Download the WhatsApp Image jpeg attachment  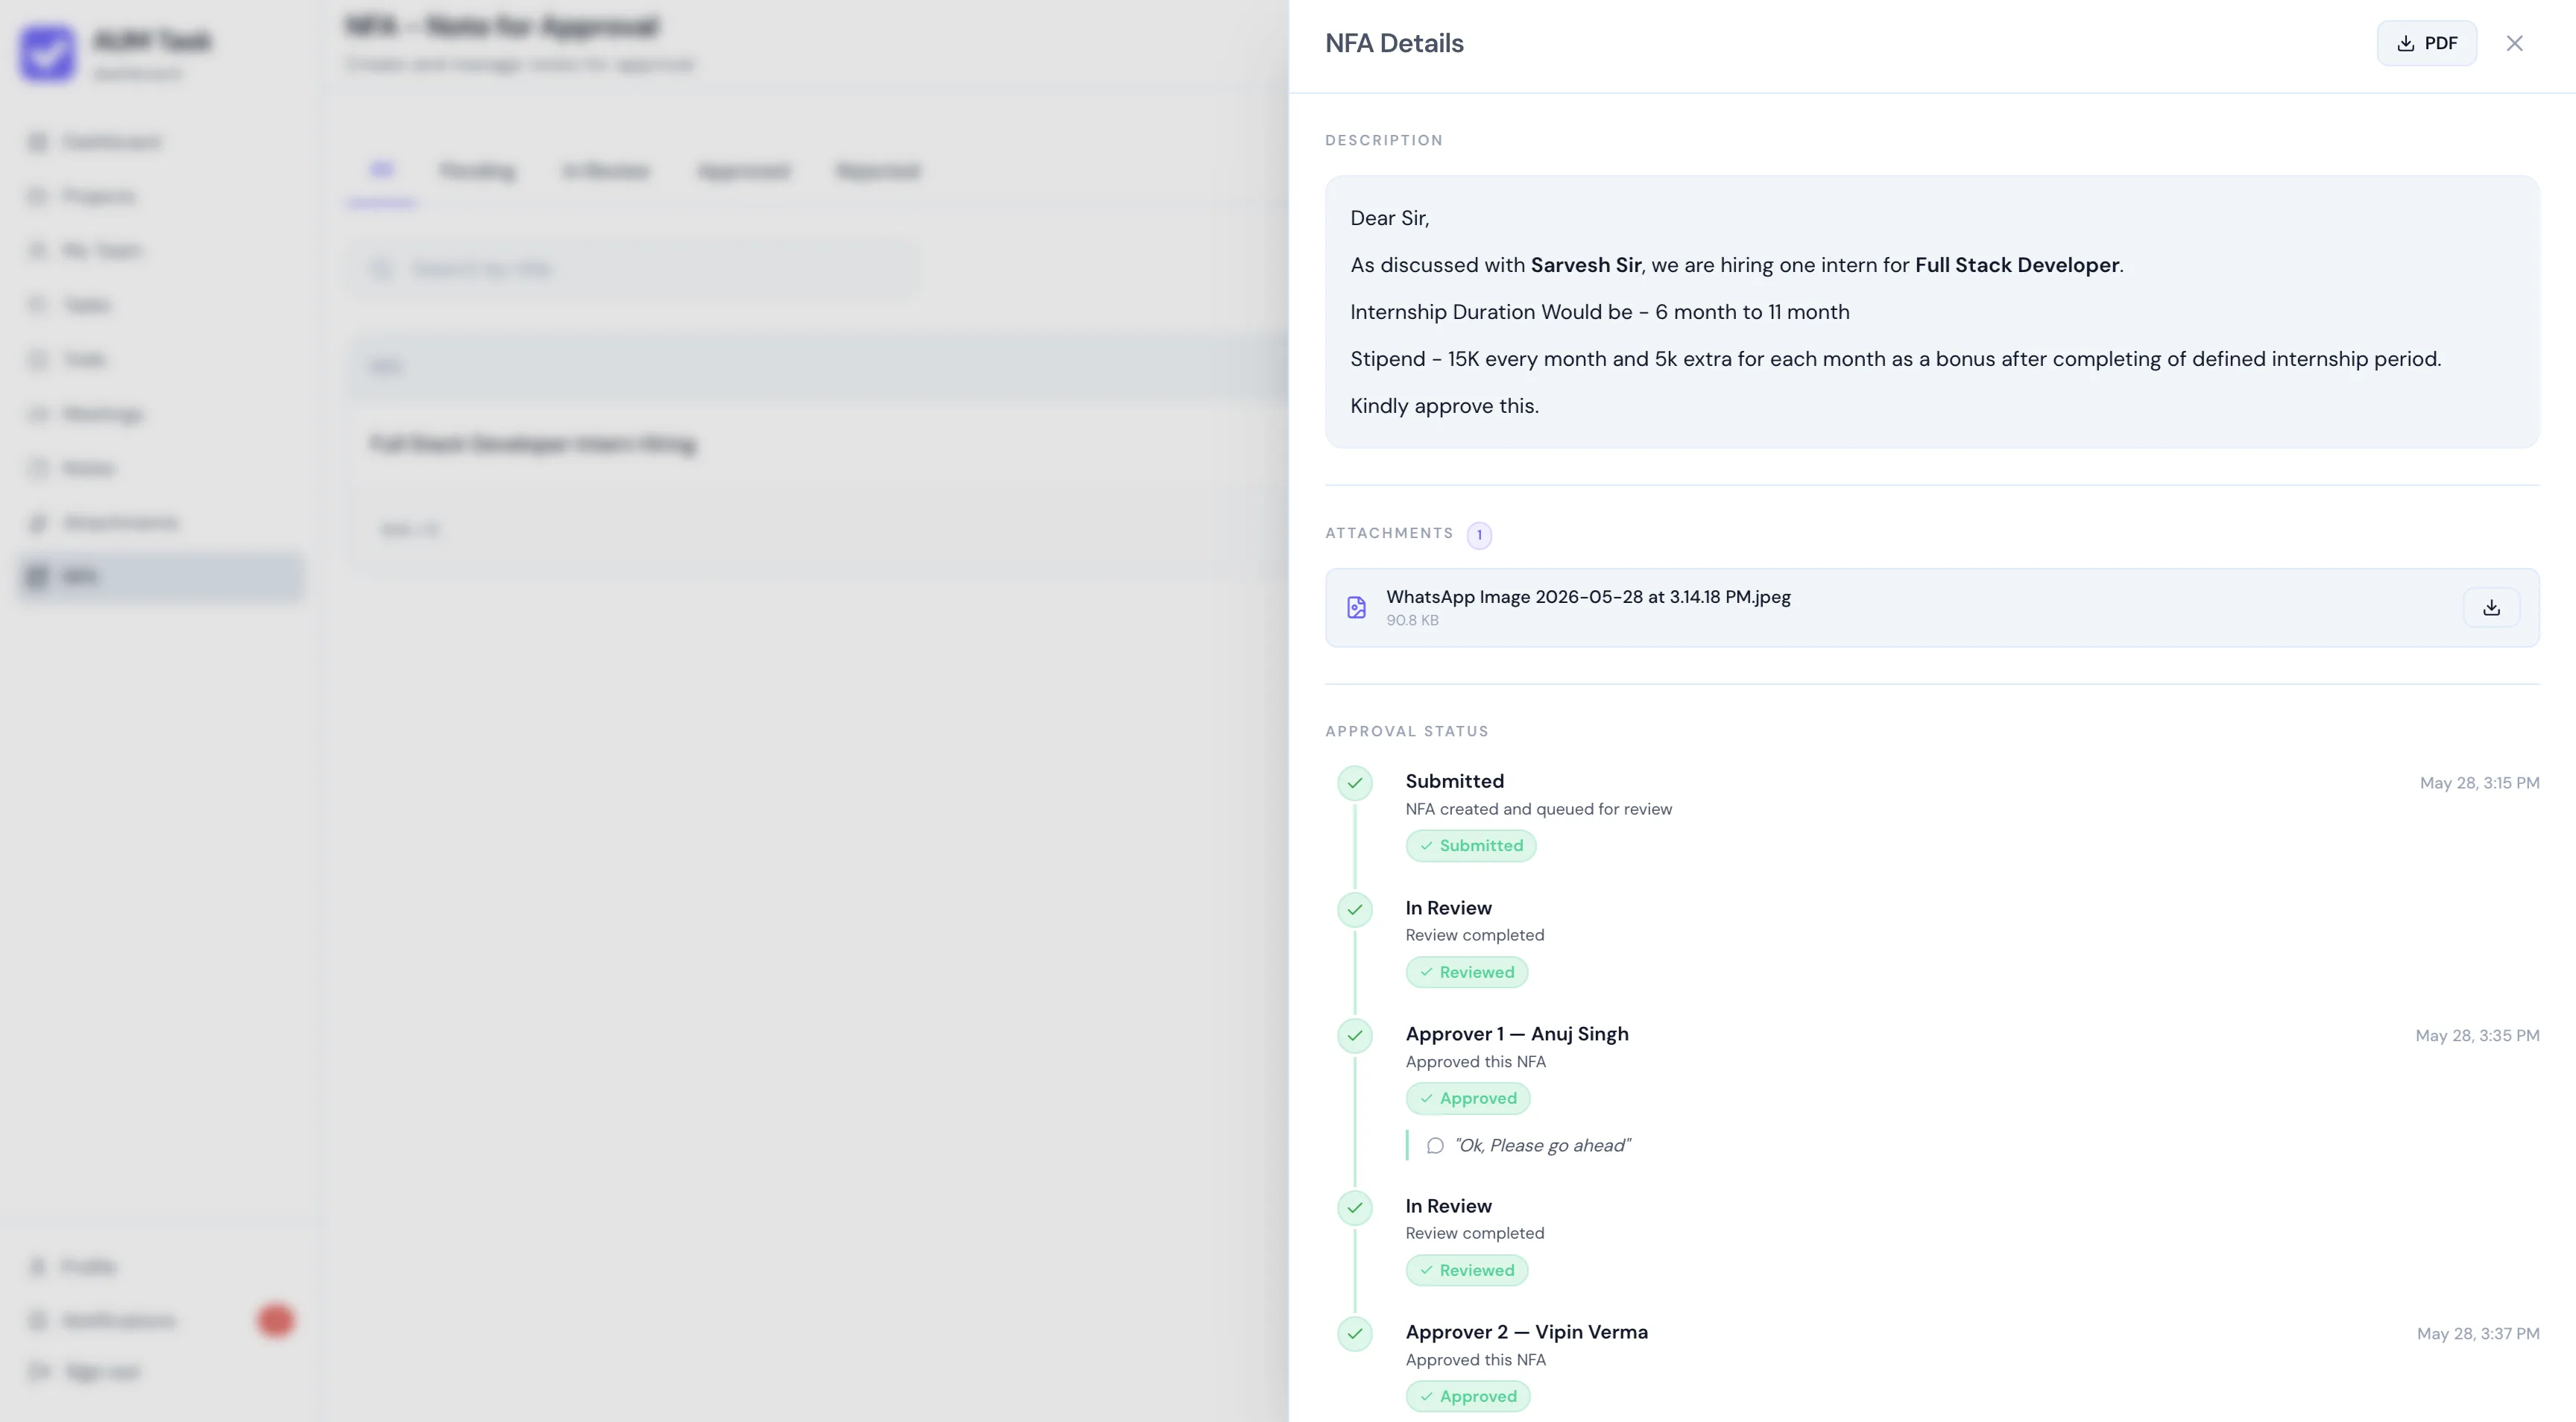[2491, 607]
